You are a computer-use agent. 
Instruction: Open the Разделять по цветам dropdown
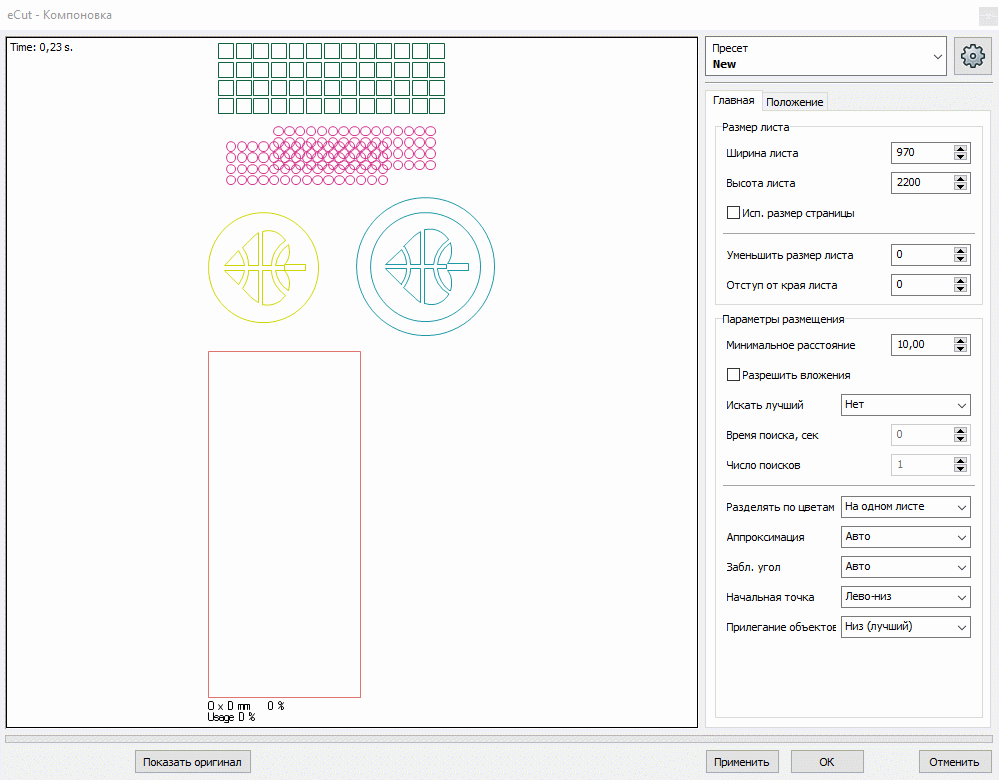coord(905,507)
